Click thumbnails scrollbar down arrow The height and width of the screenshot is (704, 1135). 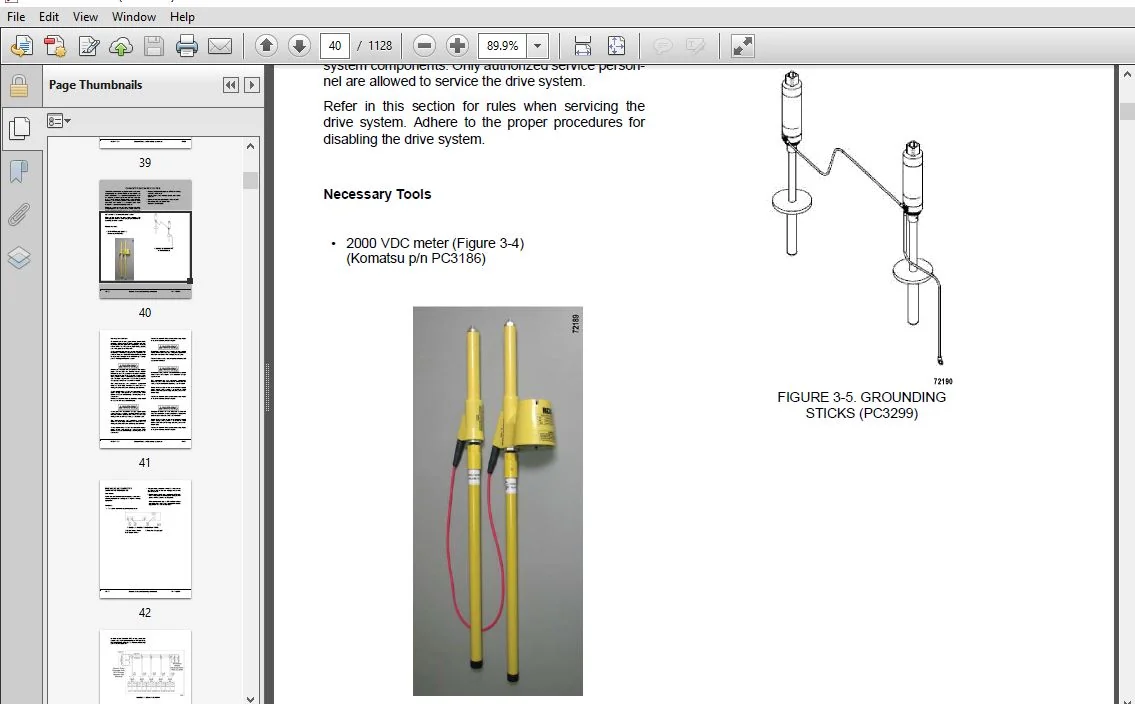[x=250, y=698]
